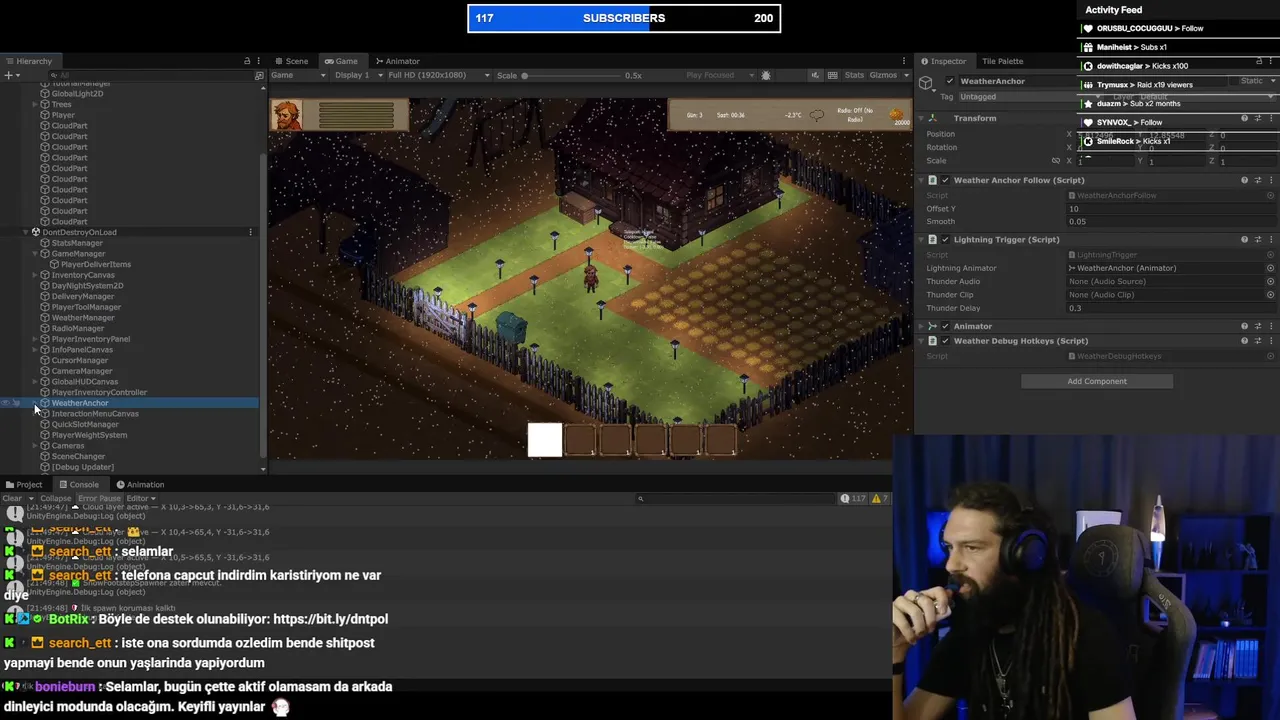Open help icon for the Animator component
The image size is (1280, 720).
[1244, 326]
